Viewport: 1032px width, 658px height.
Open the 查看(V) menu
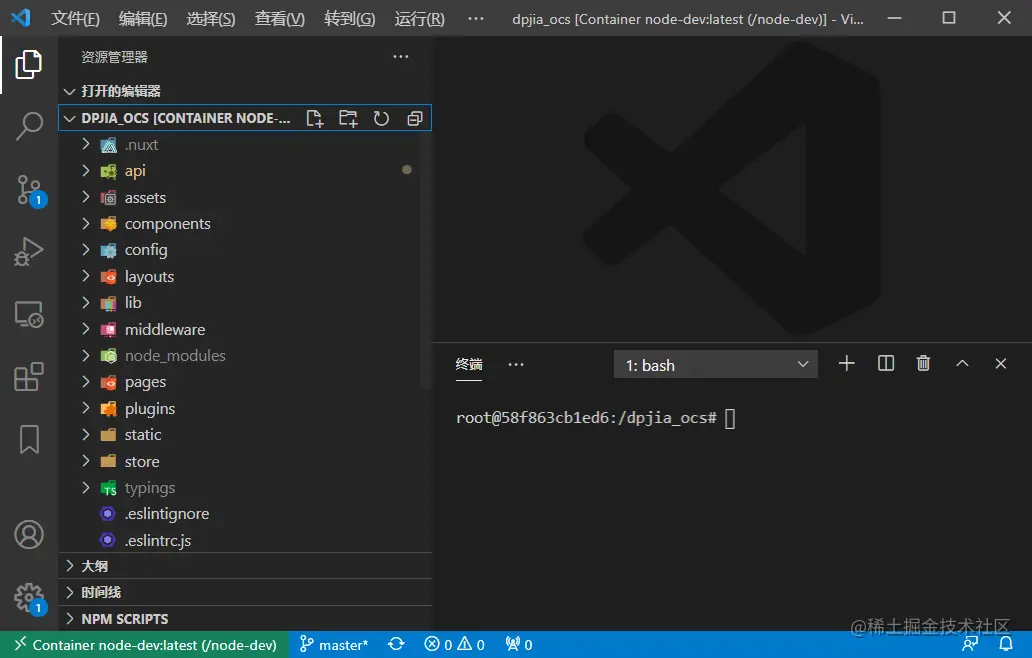[x=280, y=18]
